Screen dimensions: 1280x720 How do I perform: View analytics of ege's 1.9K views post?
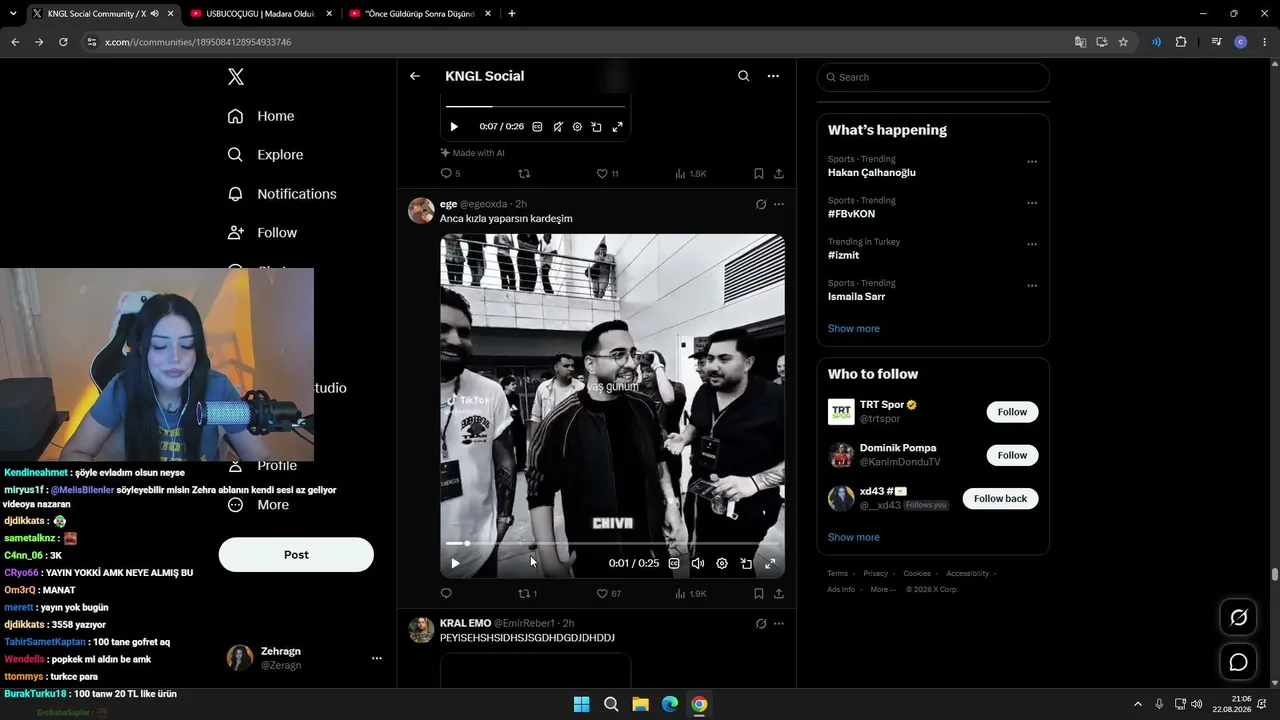tap(690, 593)
